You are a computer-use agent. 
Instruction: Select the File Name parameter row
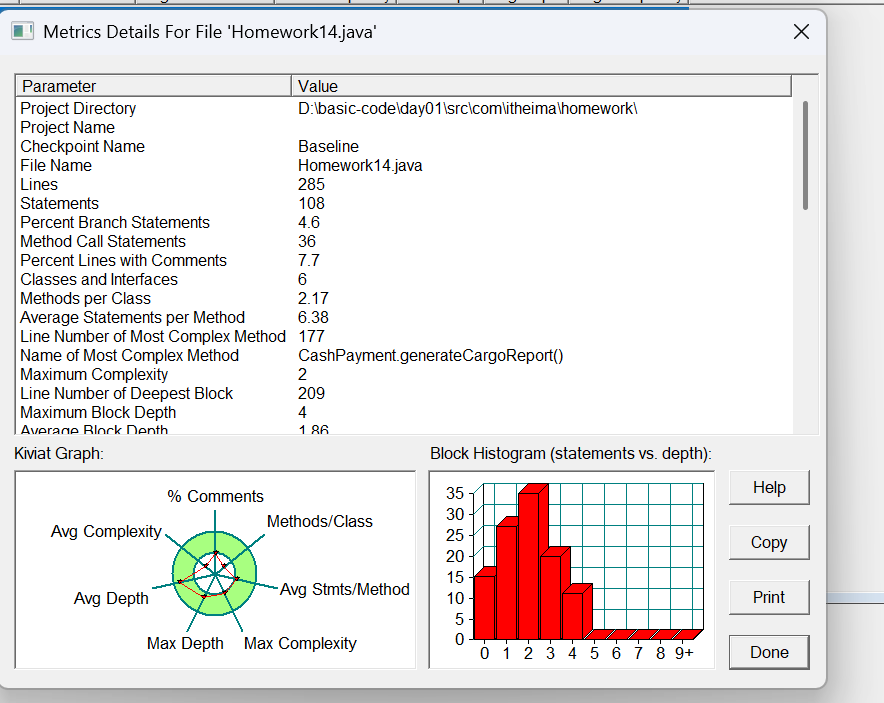point(404,166)
